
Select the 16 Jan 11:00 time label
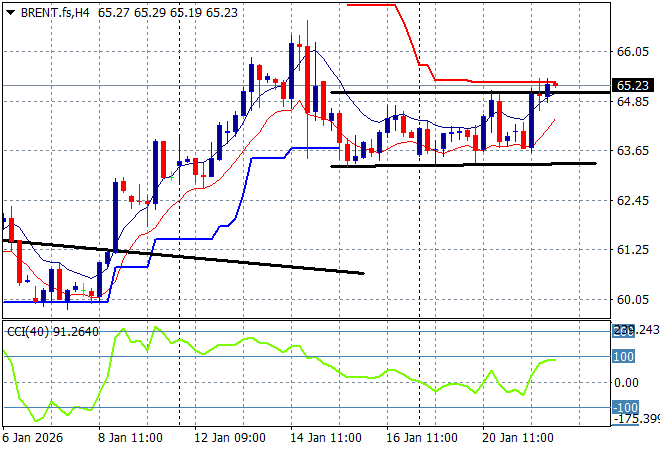pos(422,438)
